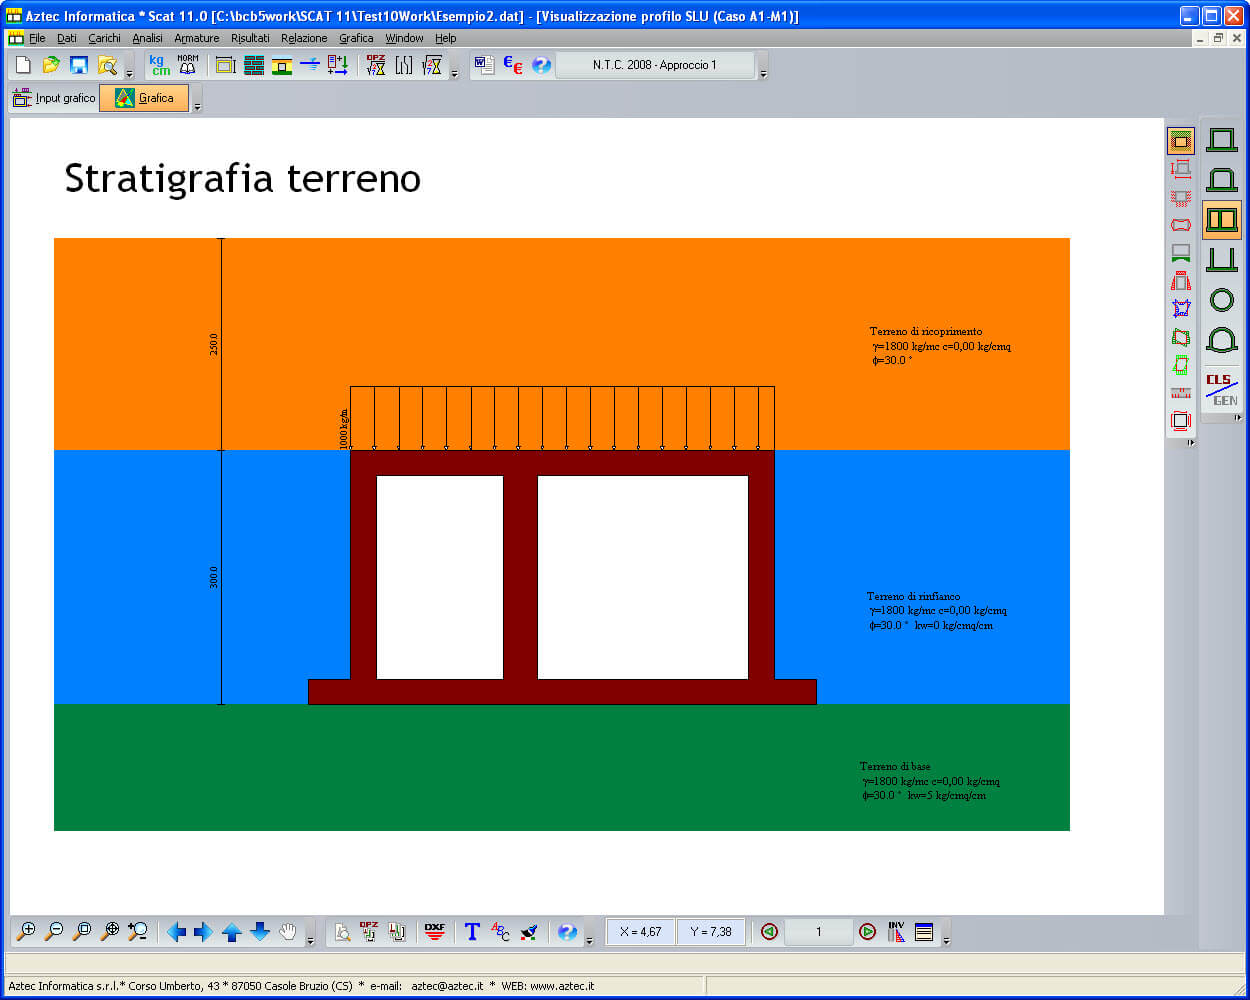The height and width of the screenshot is (1000, 1250).
Task: Go to next page with green arrow
Action: (867, 931)
